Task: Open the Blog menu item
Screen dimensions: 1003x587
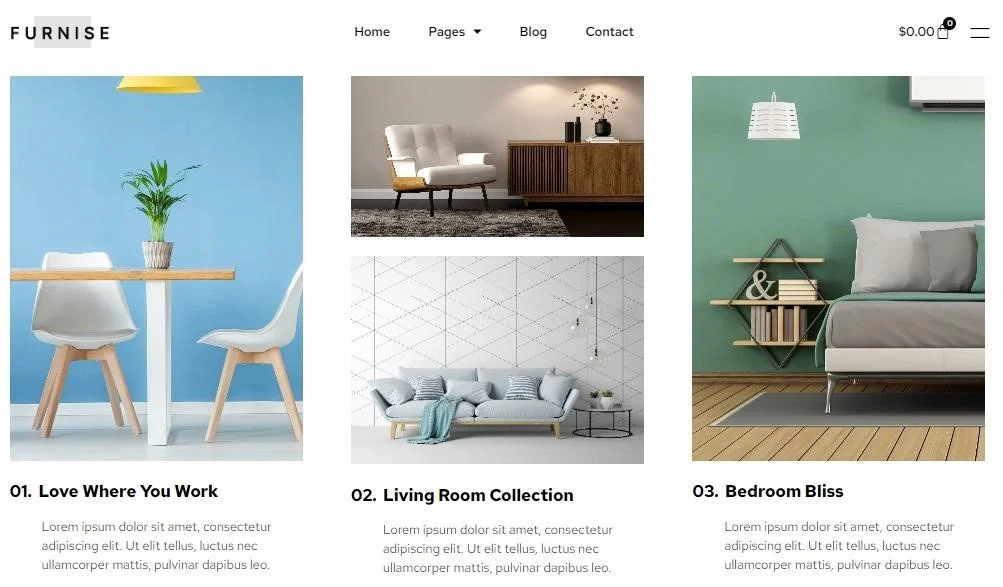Action: pyautogui.click(x=533, y=31)
